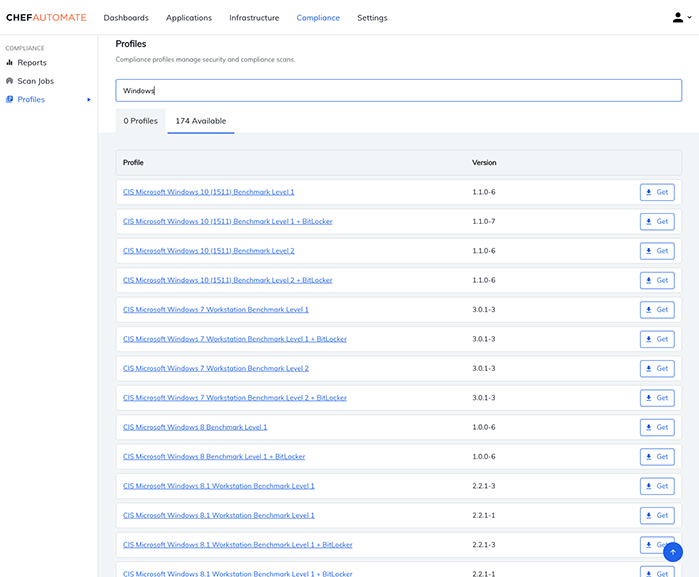The image size is (699, 577).
Task: Switch to the 0 Profiles tab
Action: (x=141, y=121)
